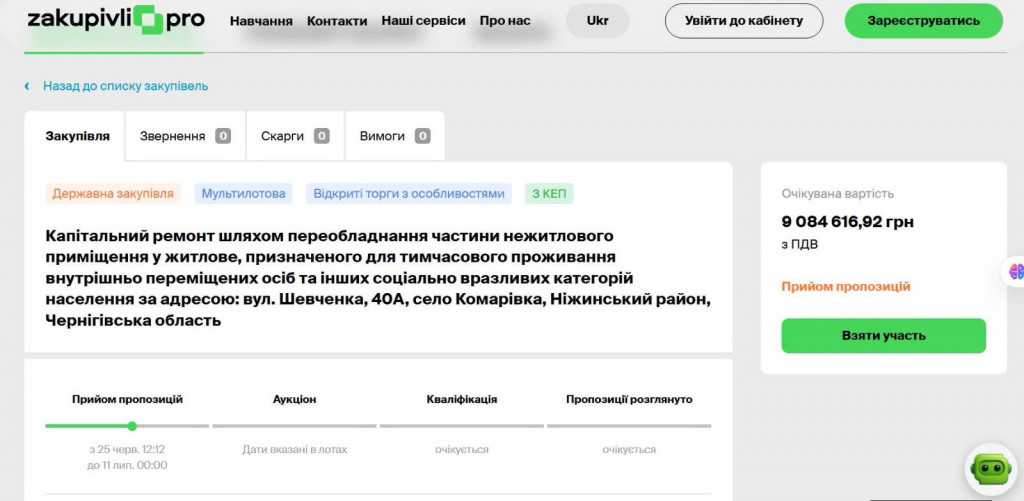Click the expected value 9 084 616,92 грн
The width and height of the screenshot is (1024, 501).
tap(848, 222)
